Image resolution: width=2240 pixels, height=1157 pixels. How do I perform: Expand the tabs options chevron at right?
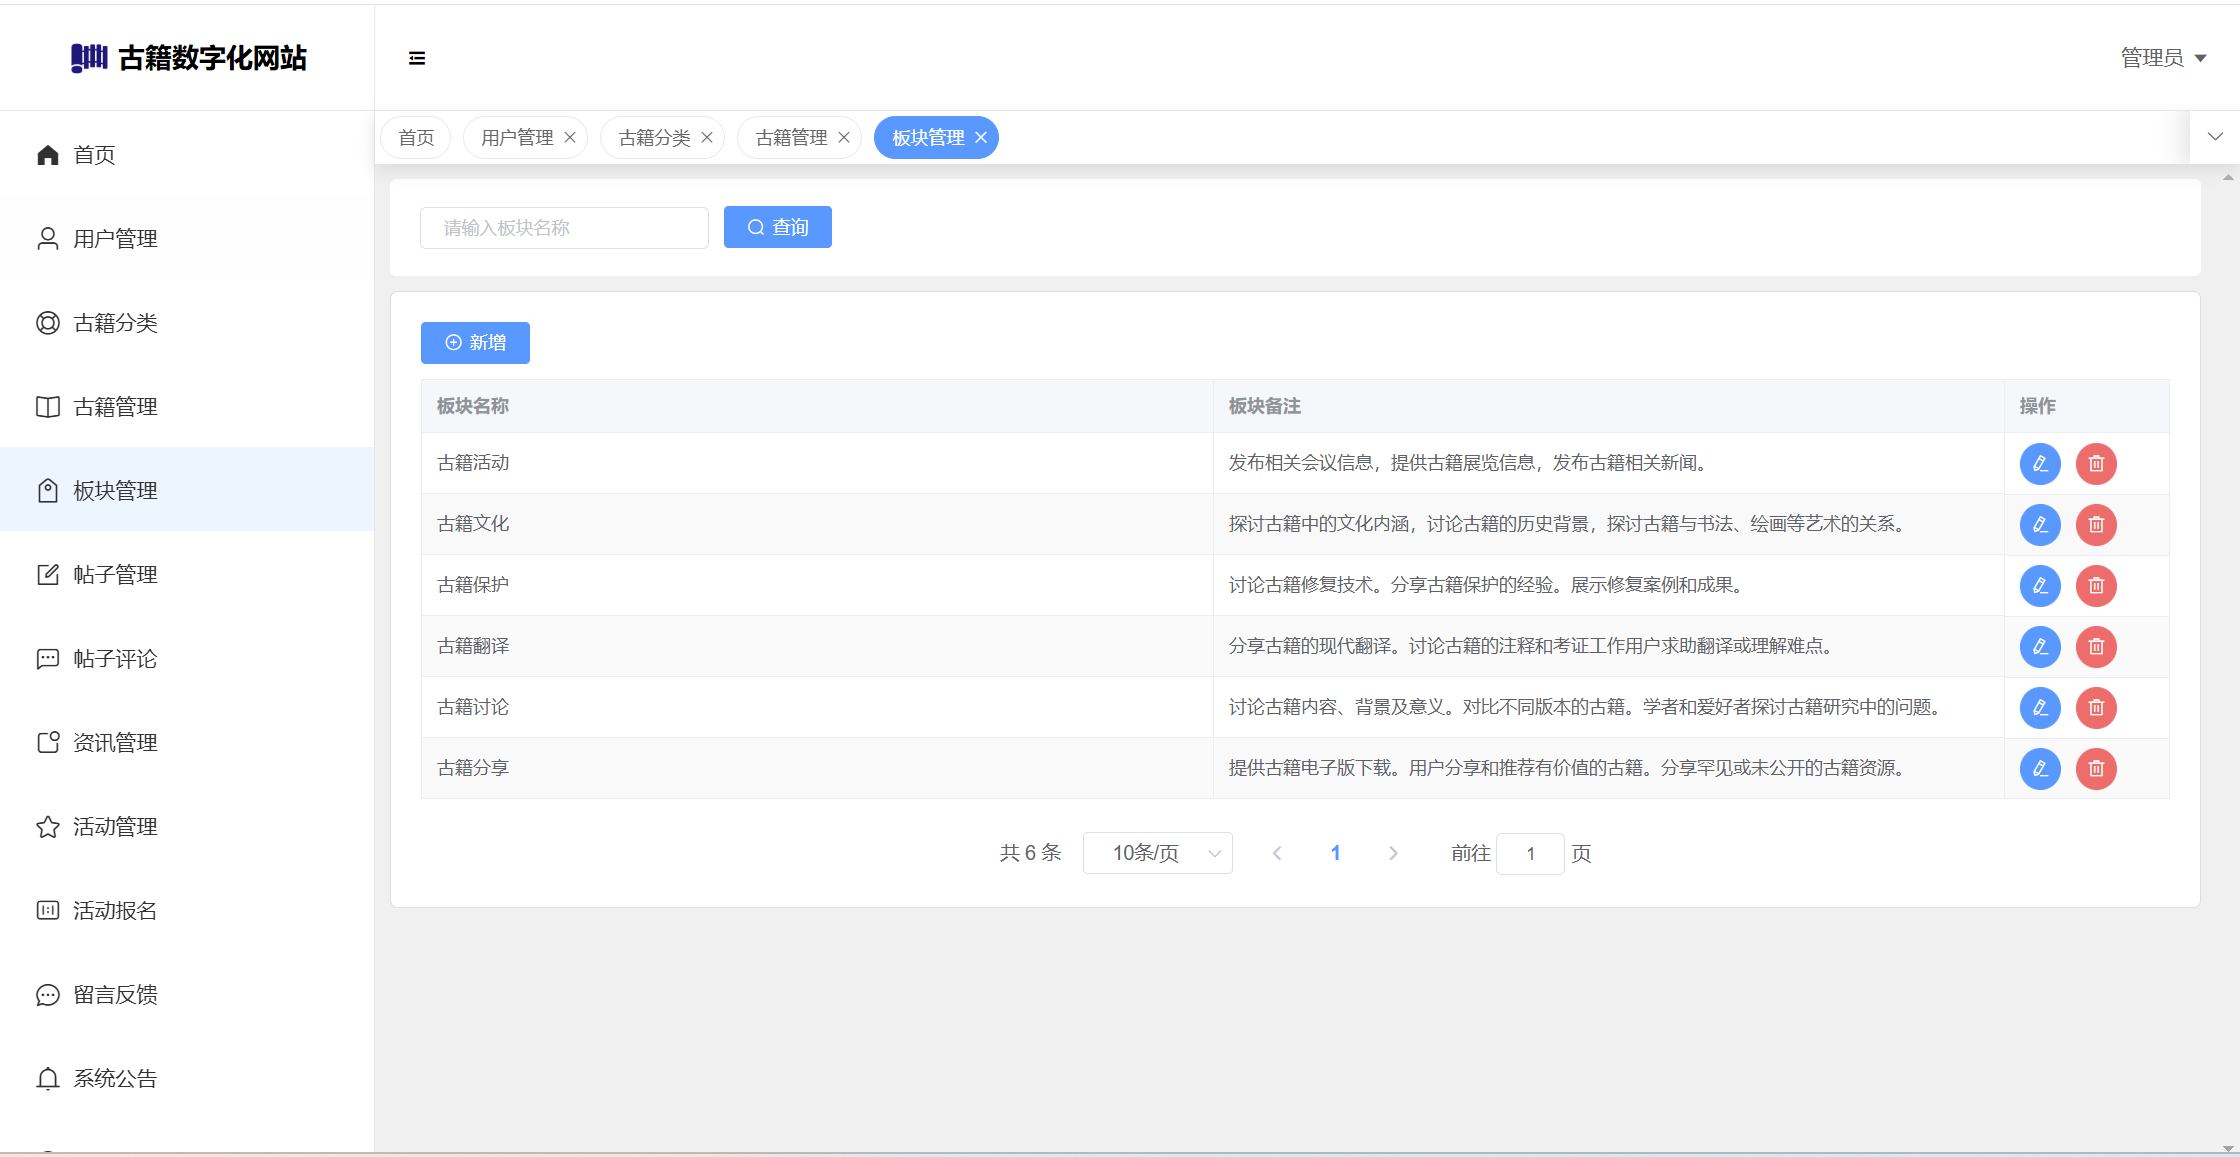[x=2215, y=137]
